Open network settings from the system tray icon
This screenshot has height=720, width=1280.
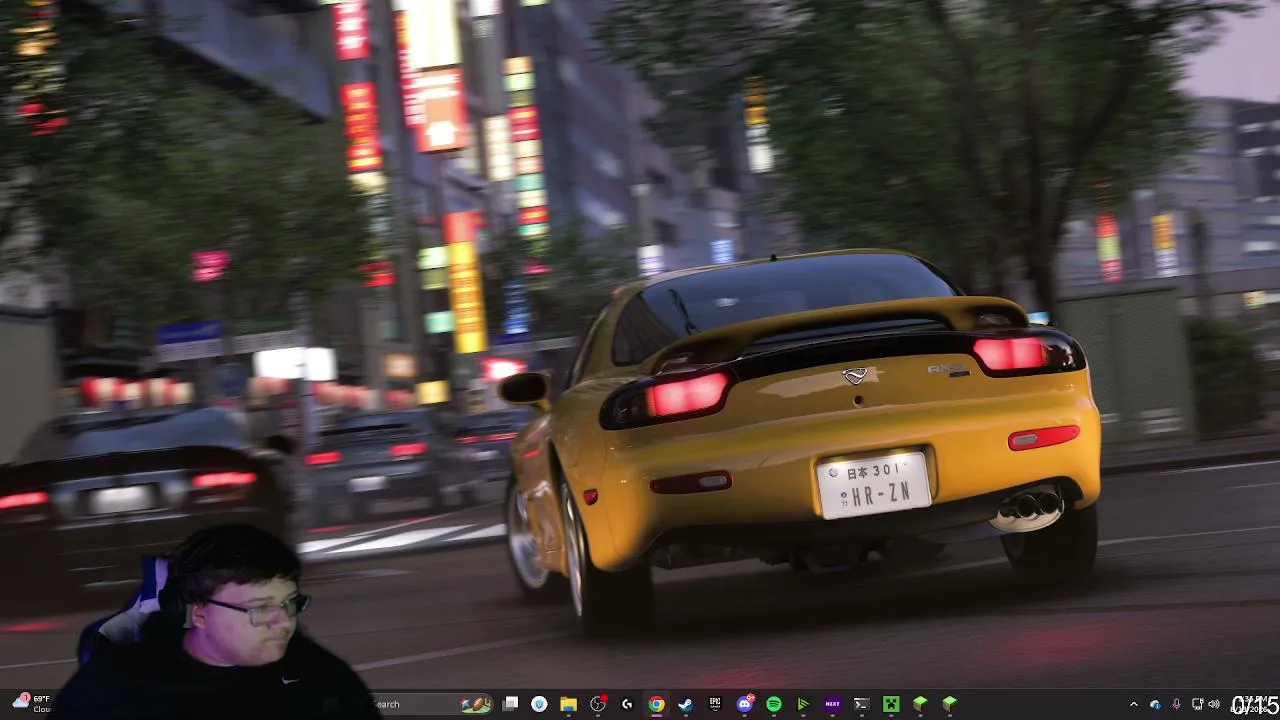click(1197, 704)
